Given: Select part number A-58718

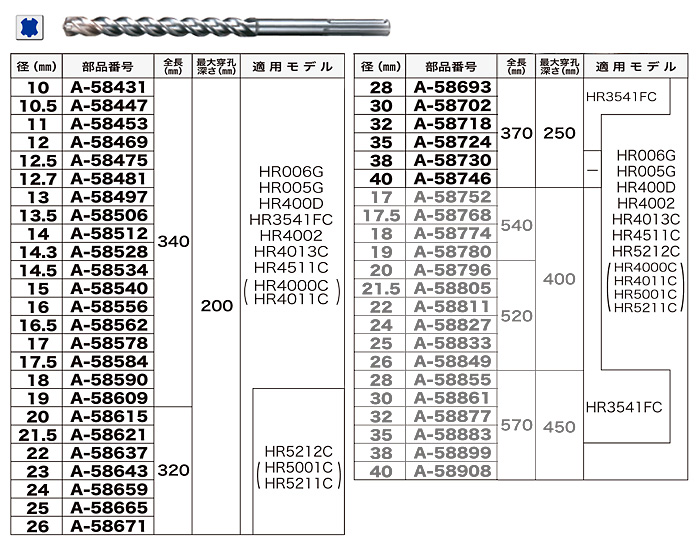Looking at the screenshot, I should (x=452, y=124).
